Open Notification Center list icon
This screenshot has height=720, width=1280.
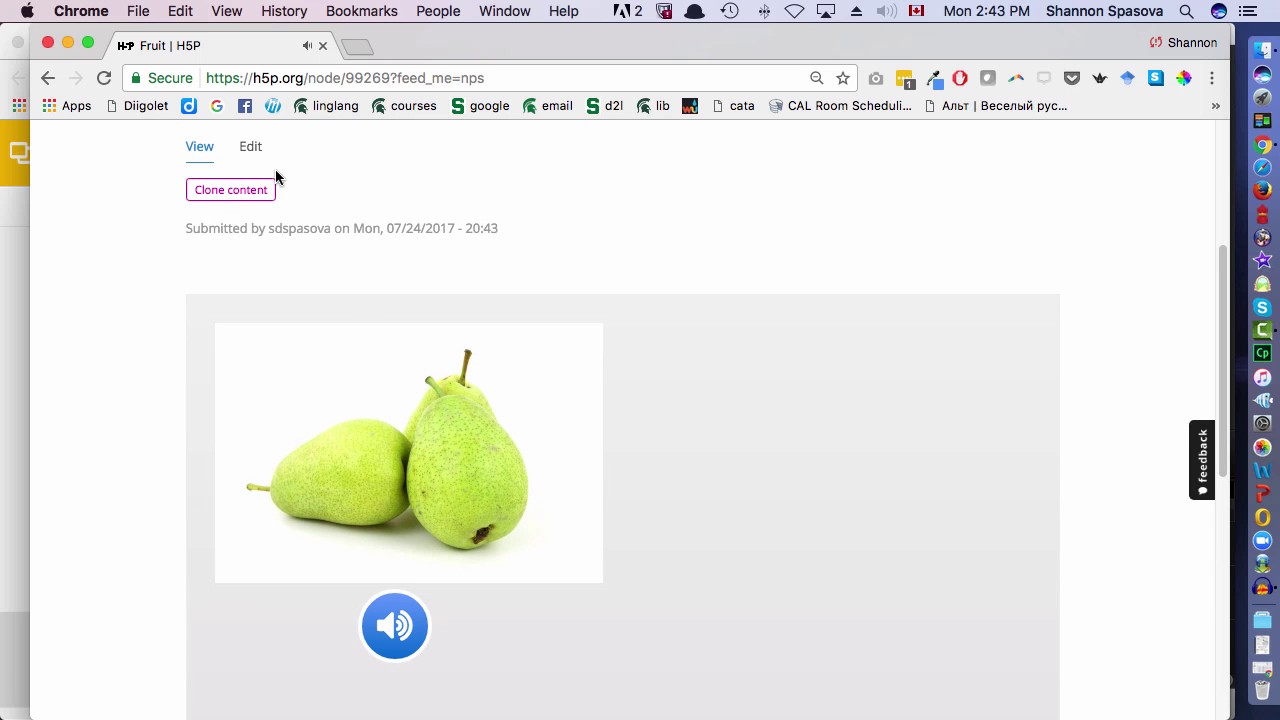[x=1247, y=11]
